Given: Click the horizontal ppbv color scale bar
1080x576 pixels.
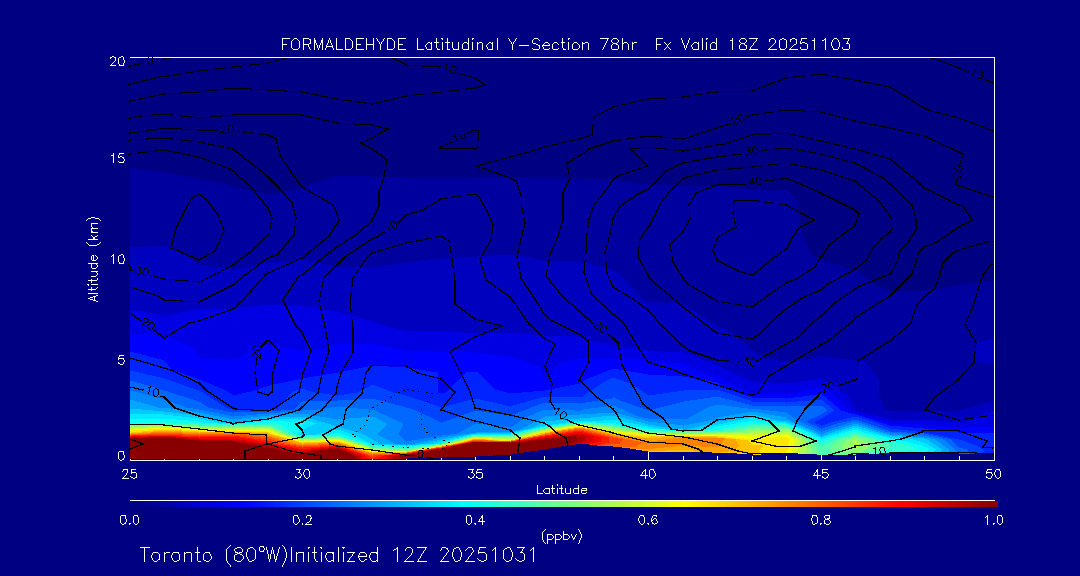Looking at the screenshot, I should click(x=563, y=504).
